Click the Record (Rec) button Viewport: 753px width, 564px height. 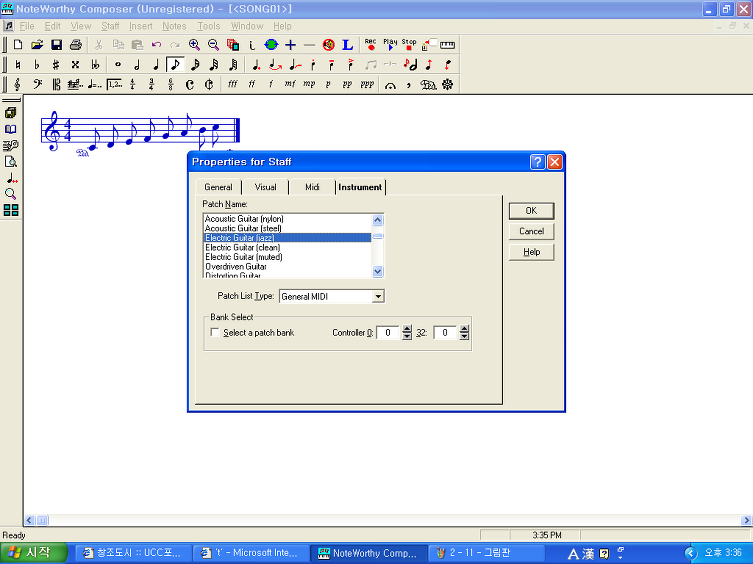(370, 45)
